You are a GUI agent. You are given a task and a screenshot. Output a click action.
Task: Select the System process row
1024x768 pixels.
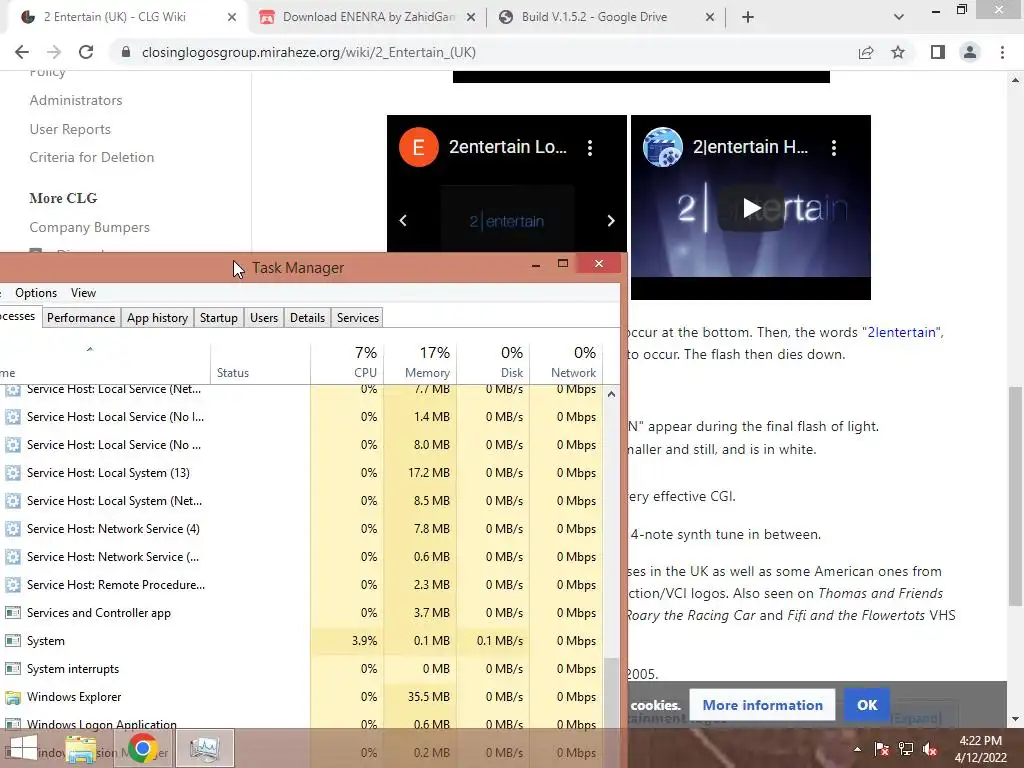point(300,641)
